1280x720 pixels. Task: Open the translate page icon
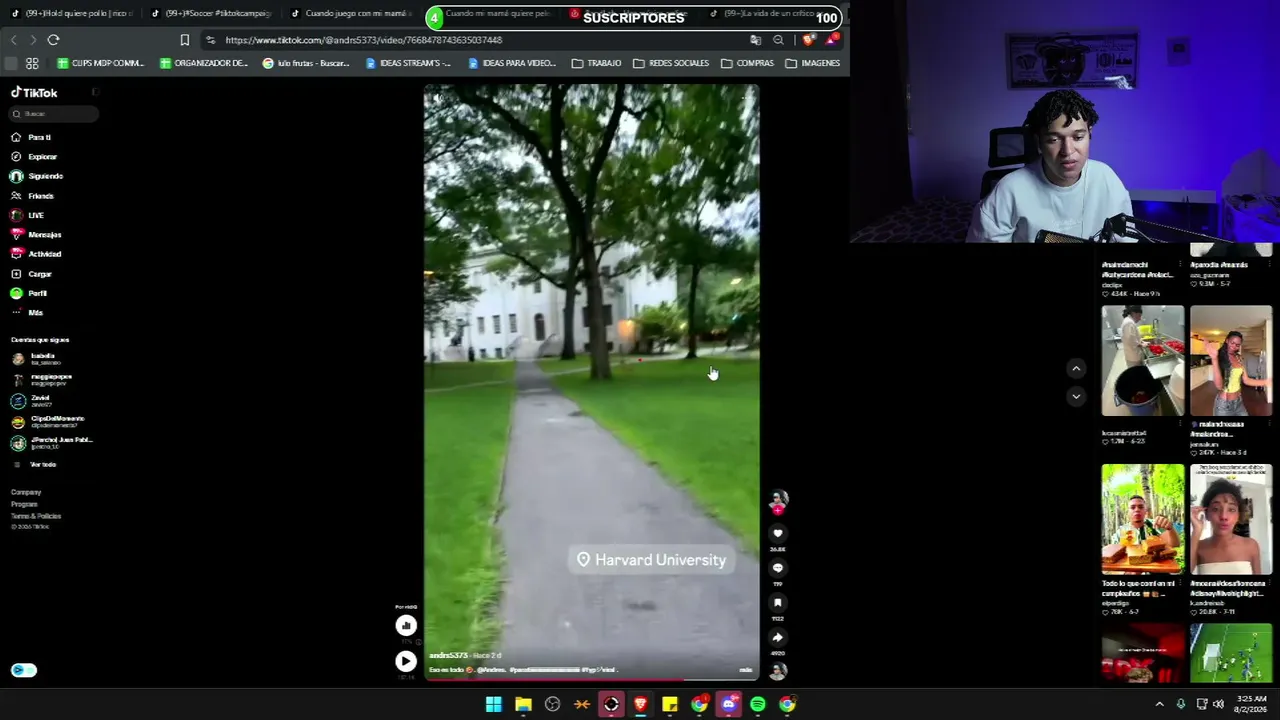point(756,40)
